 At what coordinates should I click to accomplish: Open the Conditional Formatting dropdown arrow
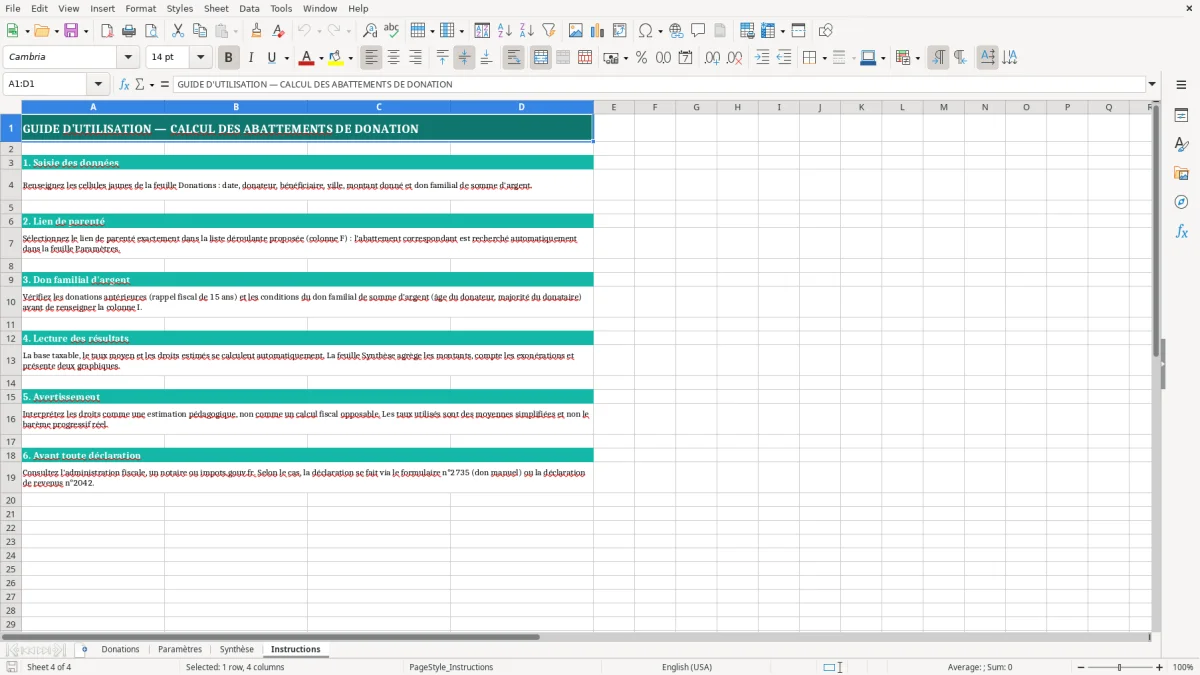tap(917, 58)
